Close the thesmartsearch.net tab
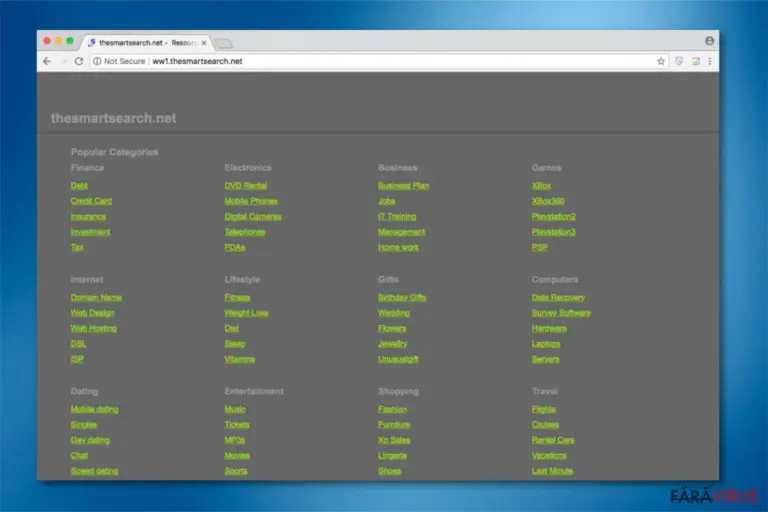Screen dimensions: 768x512 [204, 43]
